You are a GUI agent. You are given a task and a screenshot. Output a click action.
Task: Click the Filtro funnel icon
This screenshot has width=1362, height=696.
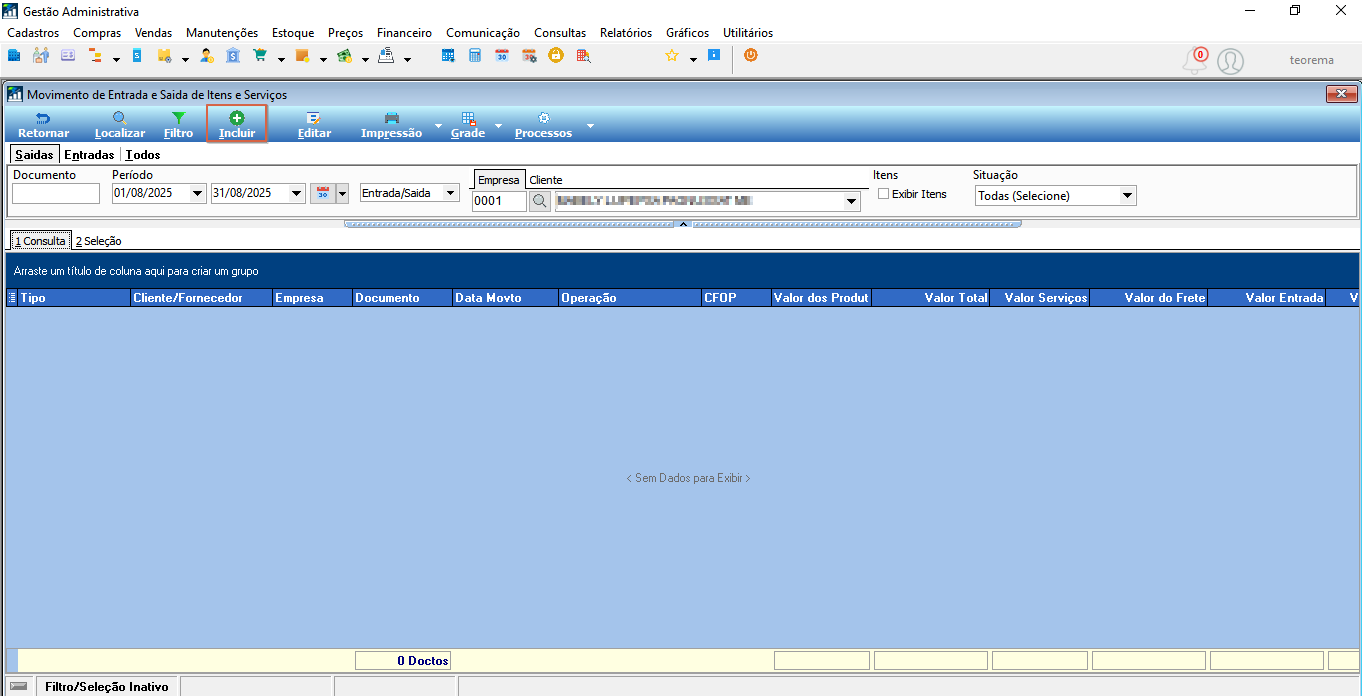[x=178, y=118]
